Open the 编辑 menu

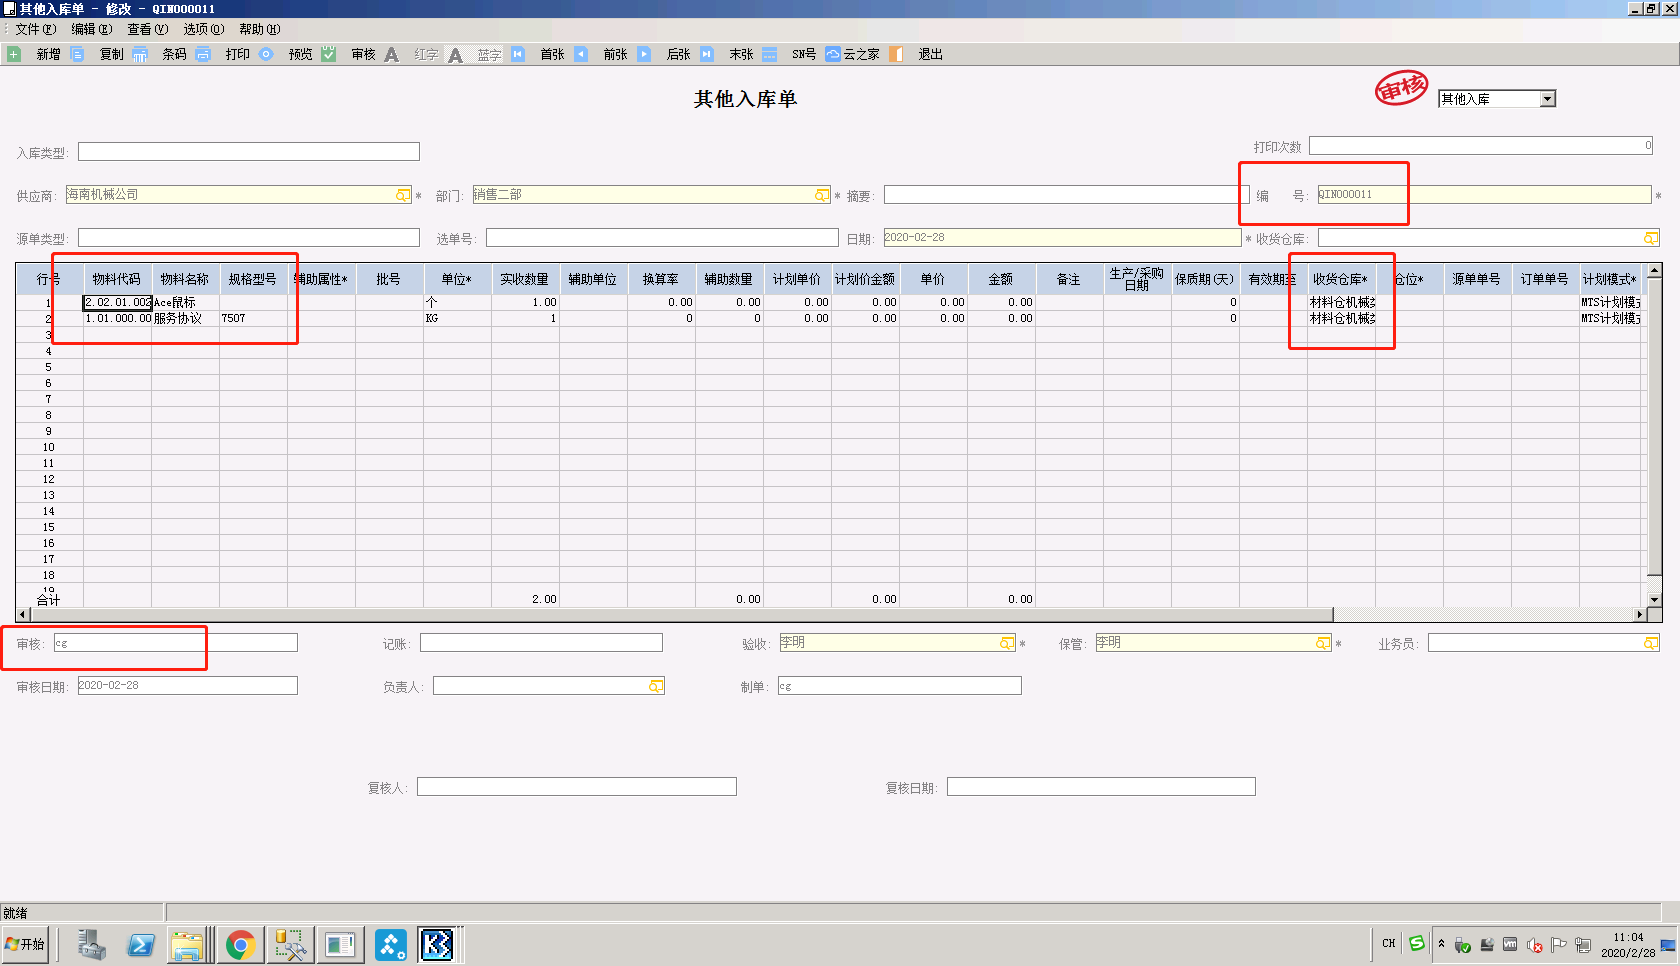point(91,29)
